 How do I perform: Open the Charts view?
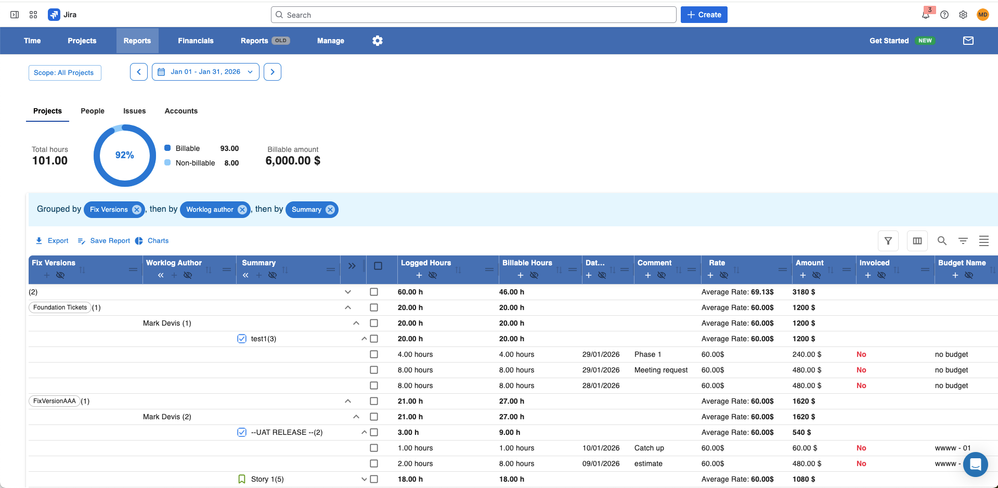coord(151,241)
